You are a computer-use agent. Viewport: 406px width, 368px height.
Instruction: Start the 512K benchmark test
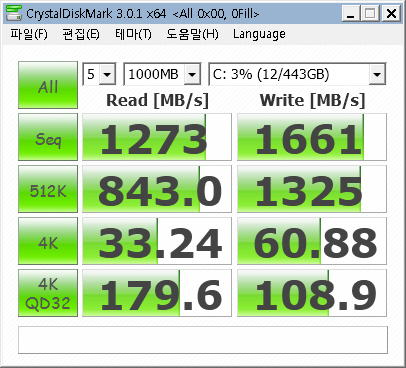(48, 189)
